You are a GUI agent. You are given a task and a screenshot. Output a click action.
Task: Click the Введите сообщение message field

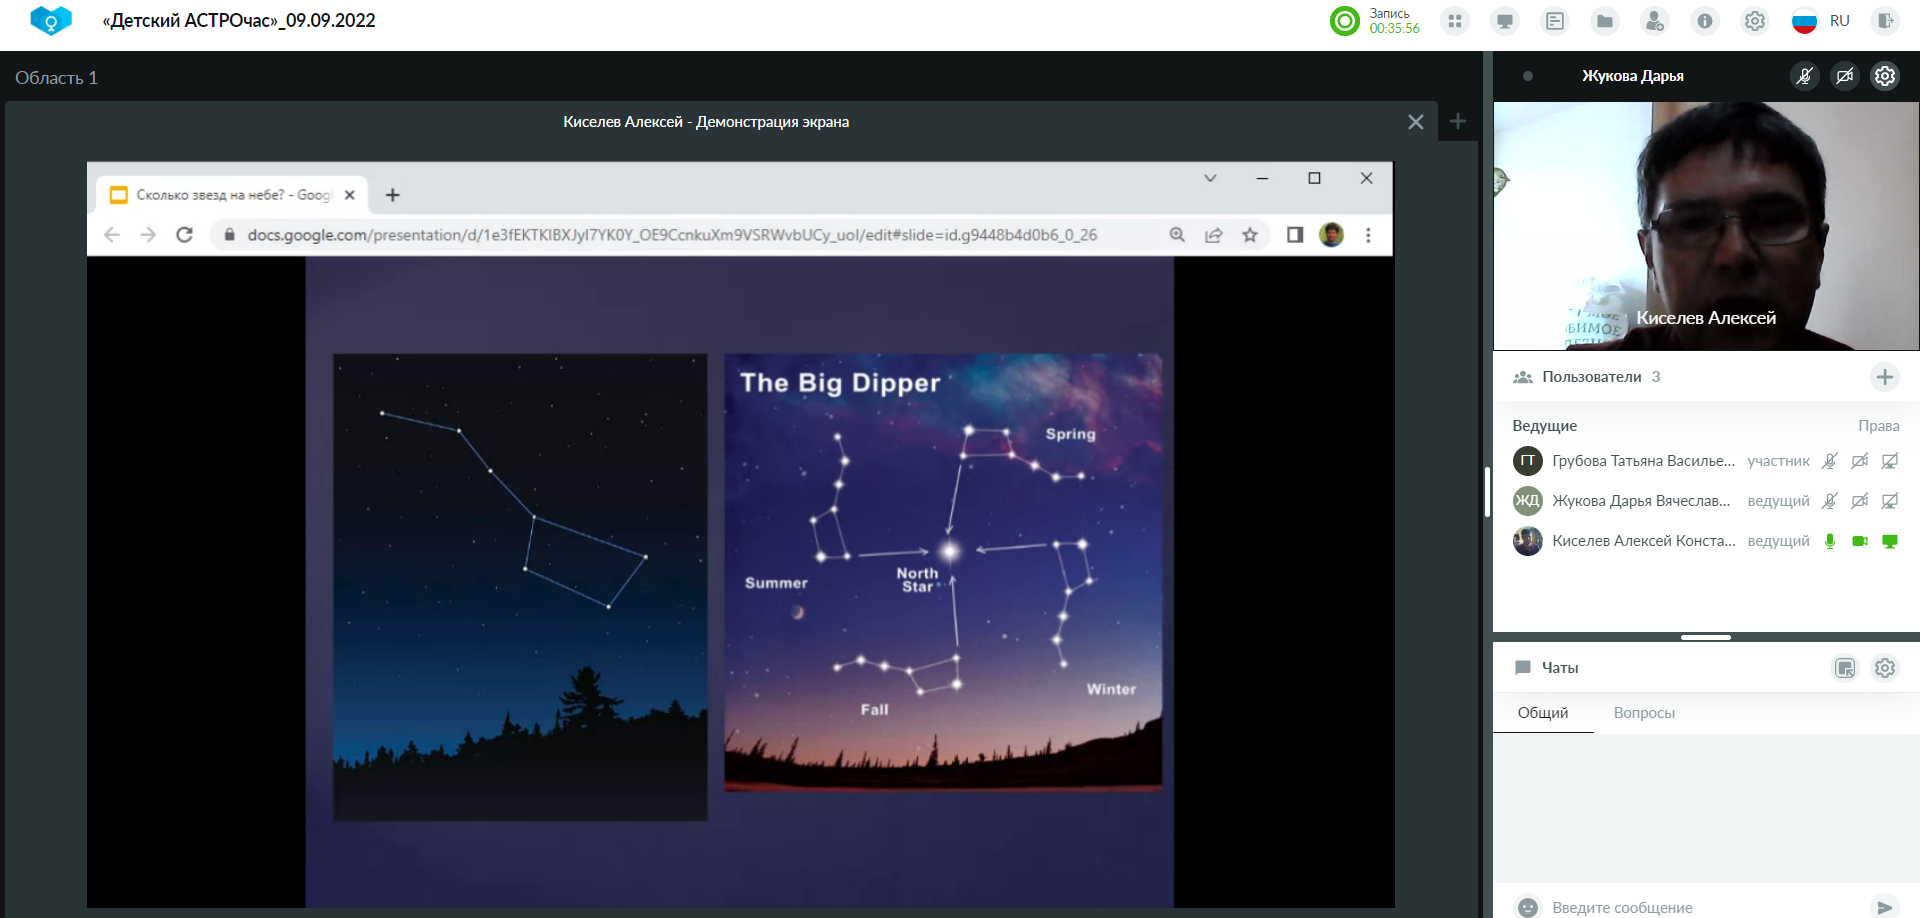point(1700,907)
